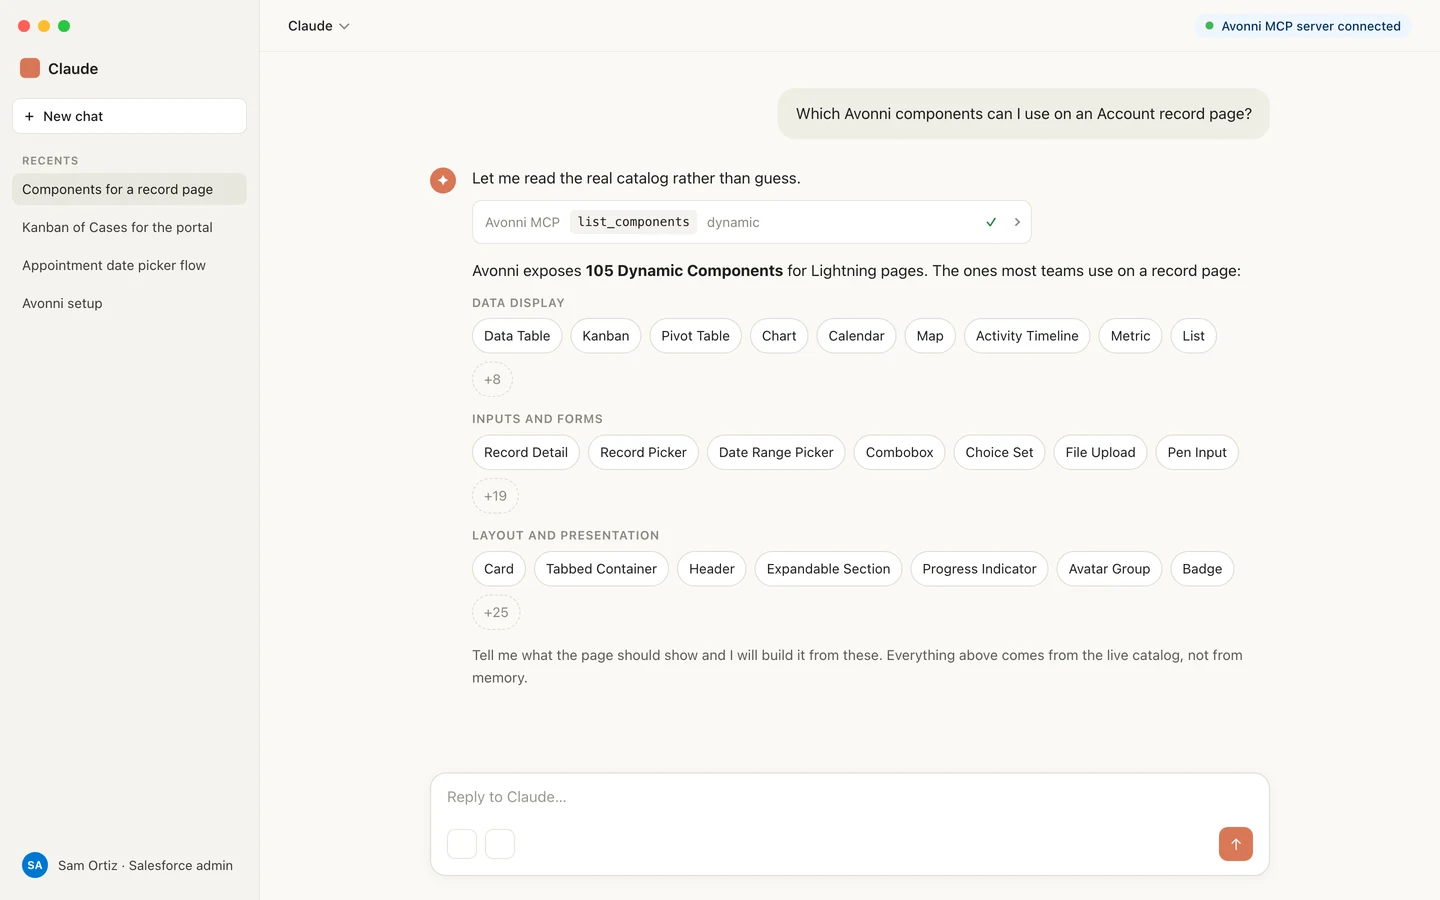Viewport: 1440px width, 900px height.
Task: Open the Claude model dropdown
Action: 319,26
